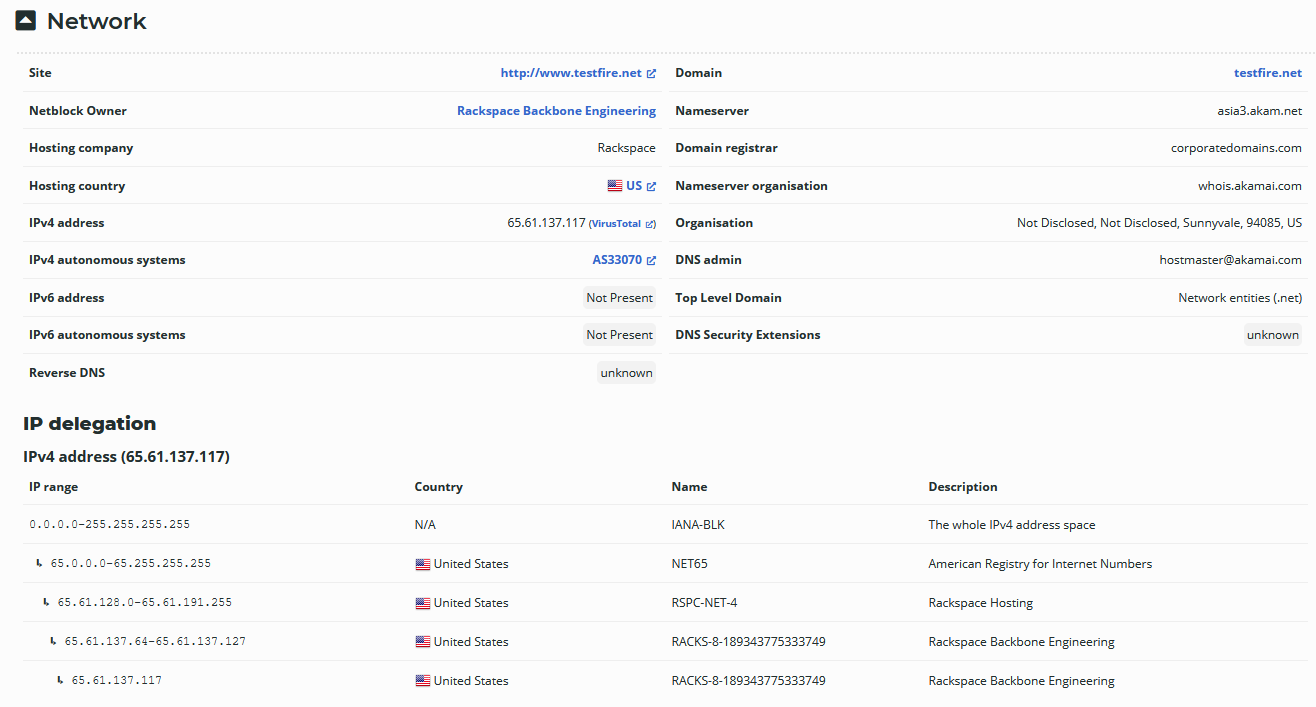Image resolution: width=1316 pixels, height=707 pixels.
Task: Select the 65.0.0.0-65.255.255.255 IP range
Action: point(131,563)
